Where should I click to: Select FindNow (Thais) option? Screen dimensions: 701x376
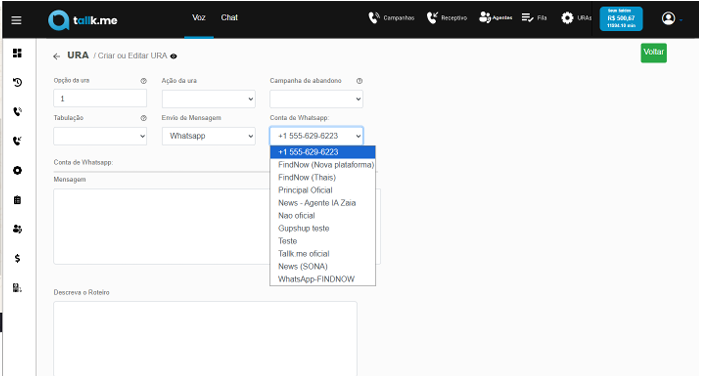pyautogui.click(x=323, y=177)
